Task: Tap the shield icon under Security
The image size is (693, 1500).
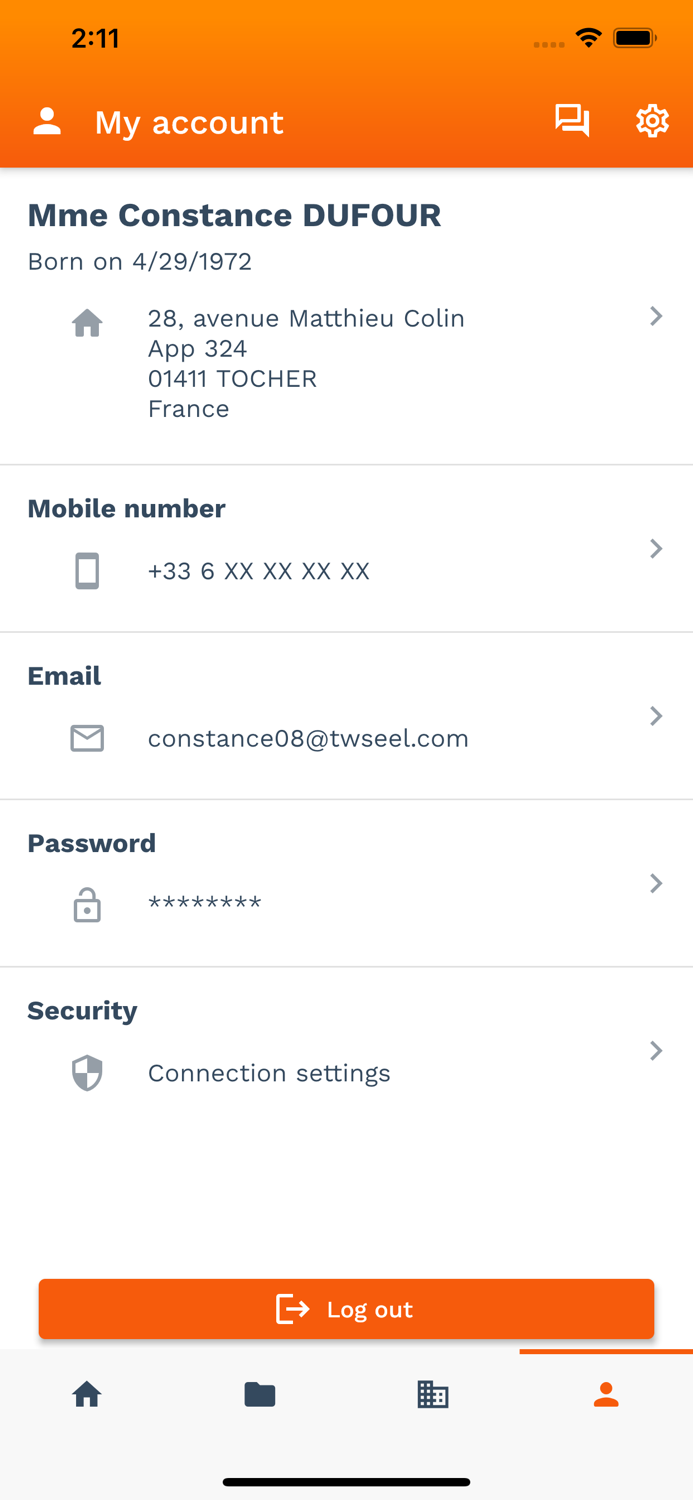Action: pos(87,1073)
